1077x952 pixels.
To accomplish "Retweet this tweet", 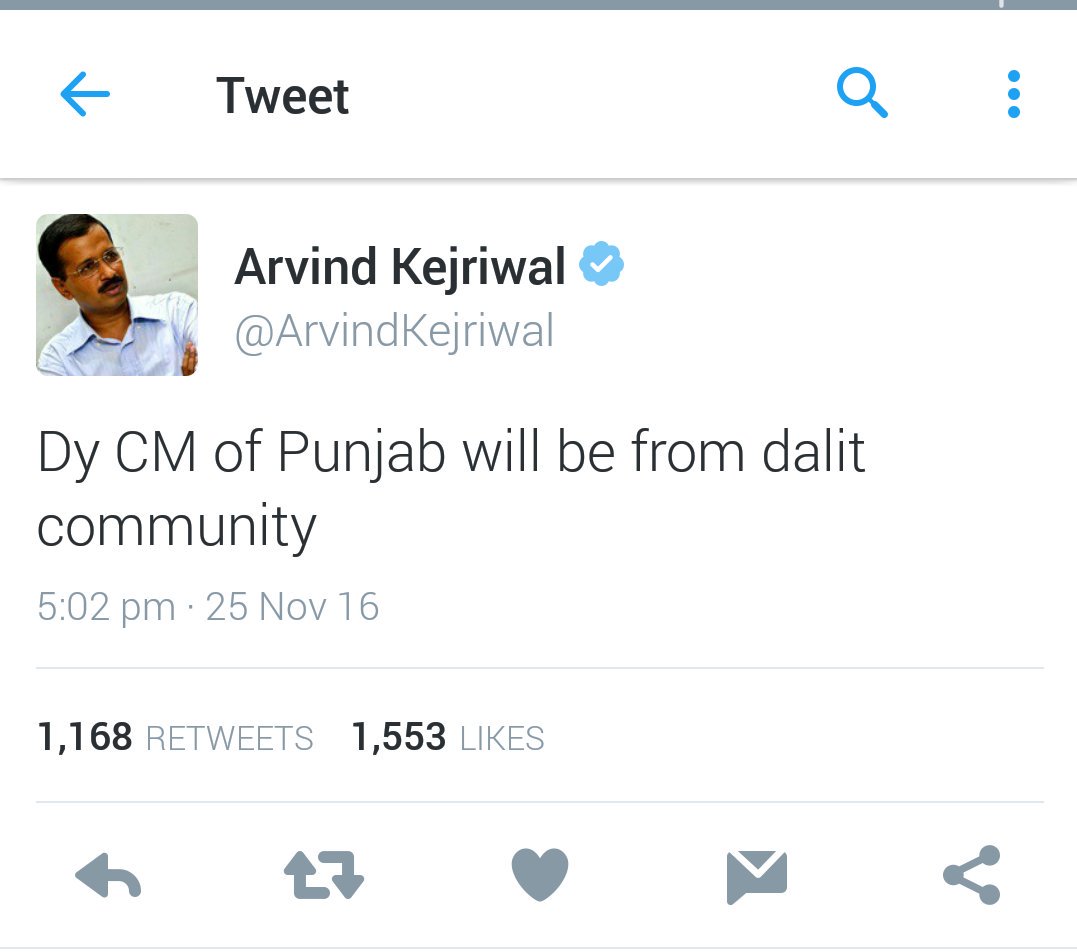I will click(324, 875).
